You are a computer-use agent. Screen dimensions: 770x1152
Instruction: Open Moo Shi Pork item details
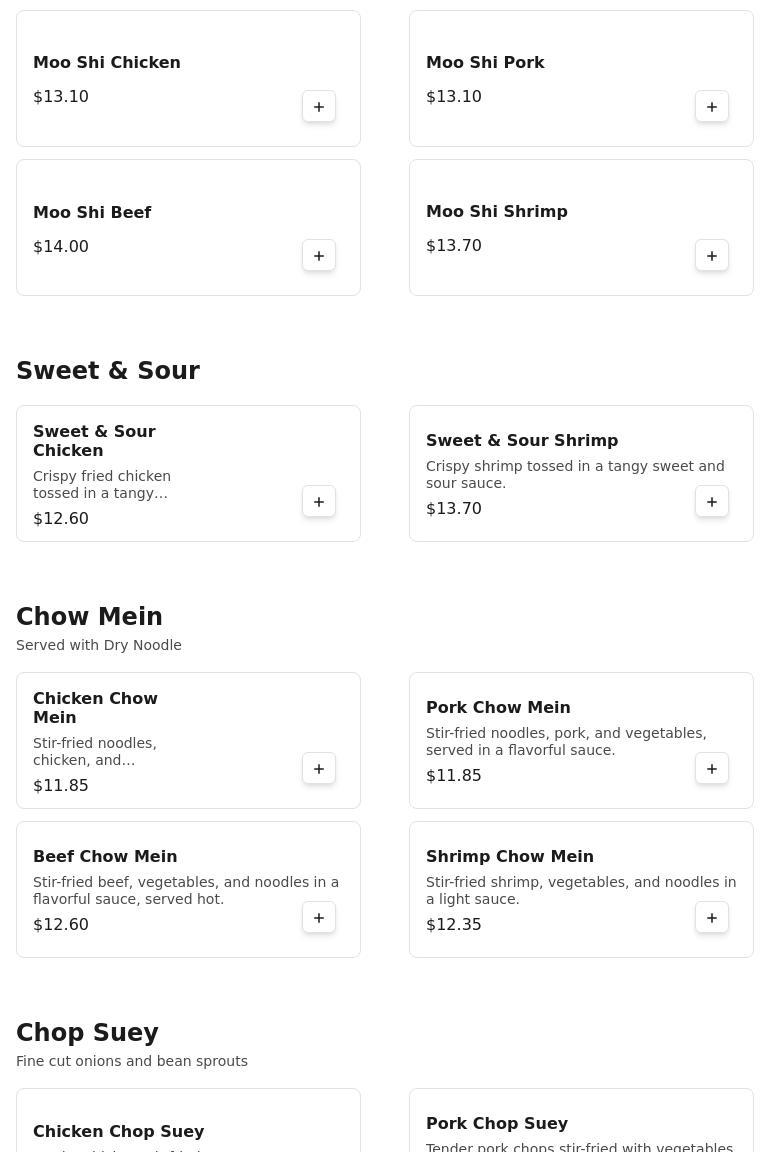[485, 63]
